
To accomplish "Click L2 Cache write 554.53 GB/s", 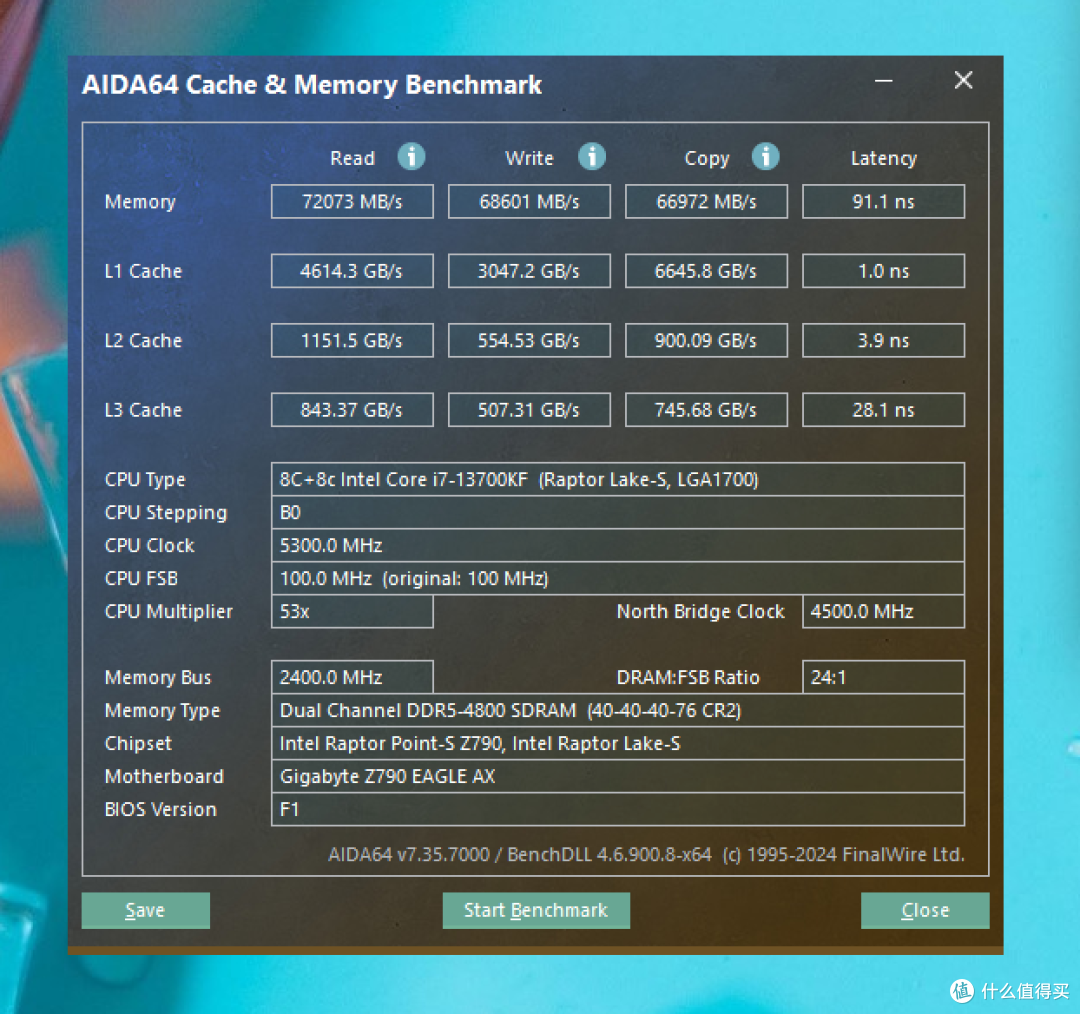I will point(529,341).
